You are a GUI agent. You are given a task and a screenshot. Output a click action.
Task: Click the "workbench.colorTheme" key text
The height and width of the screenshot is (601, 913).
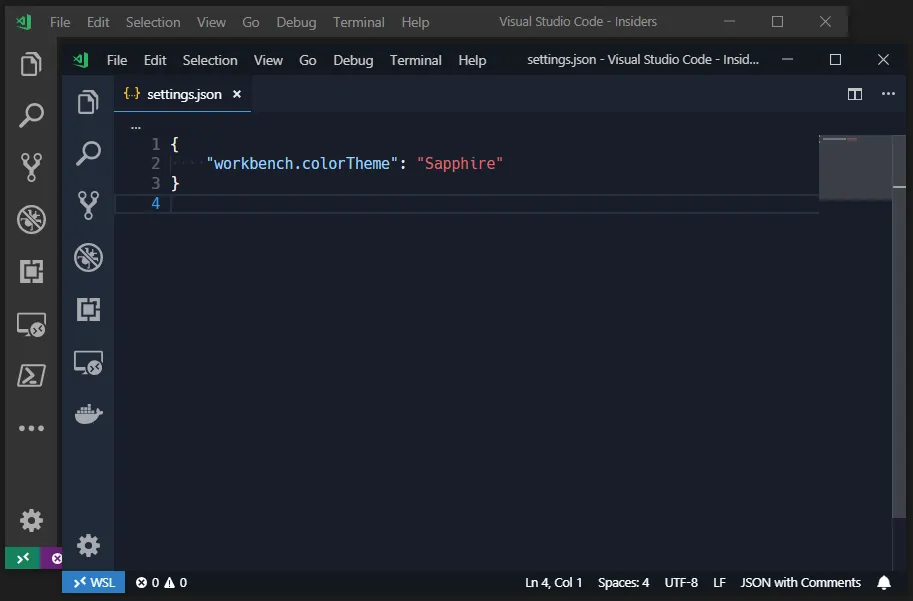tap(302, 164)
